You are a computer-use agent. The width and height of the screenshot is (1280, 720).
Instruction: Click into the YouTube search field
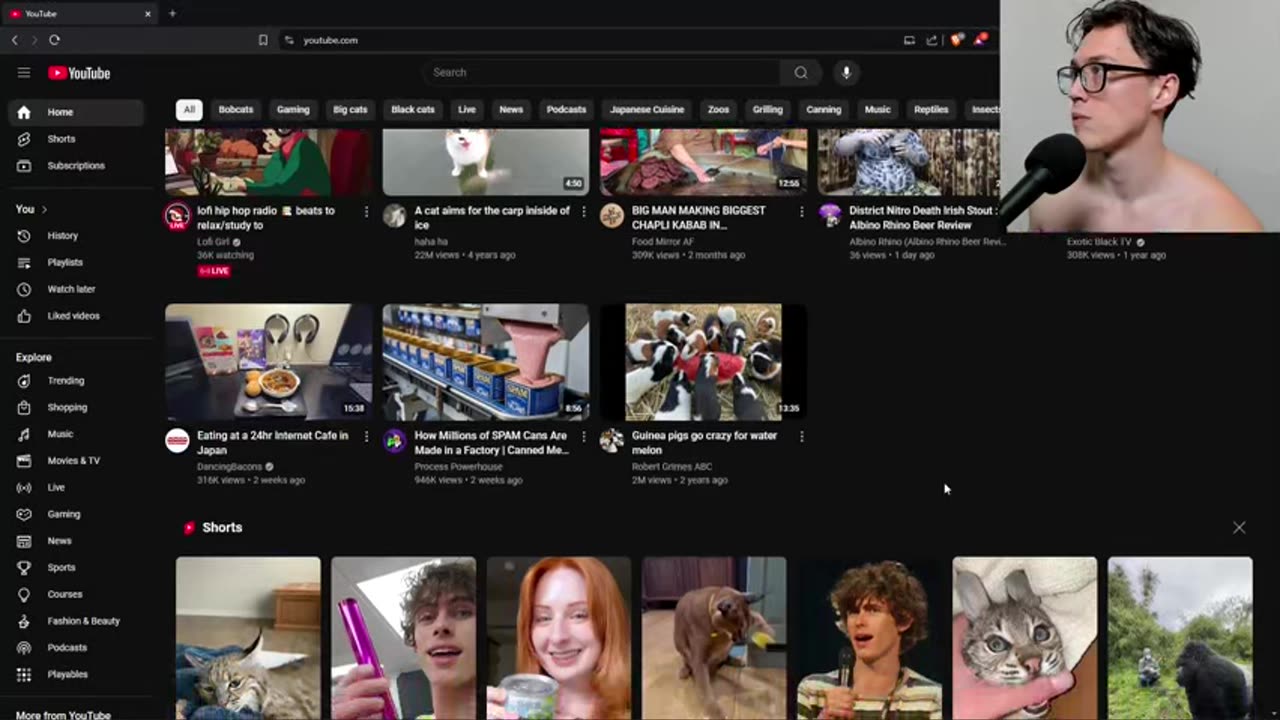coord(601,72)
